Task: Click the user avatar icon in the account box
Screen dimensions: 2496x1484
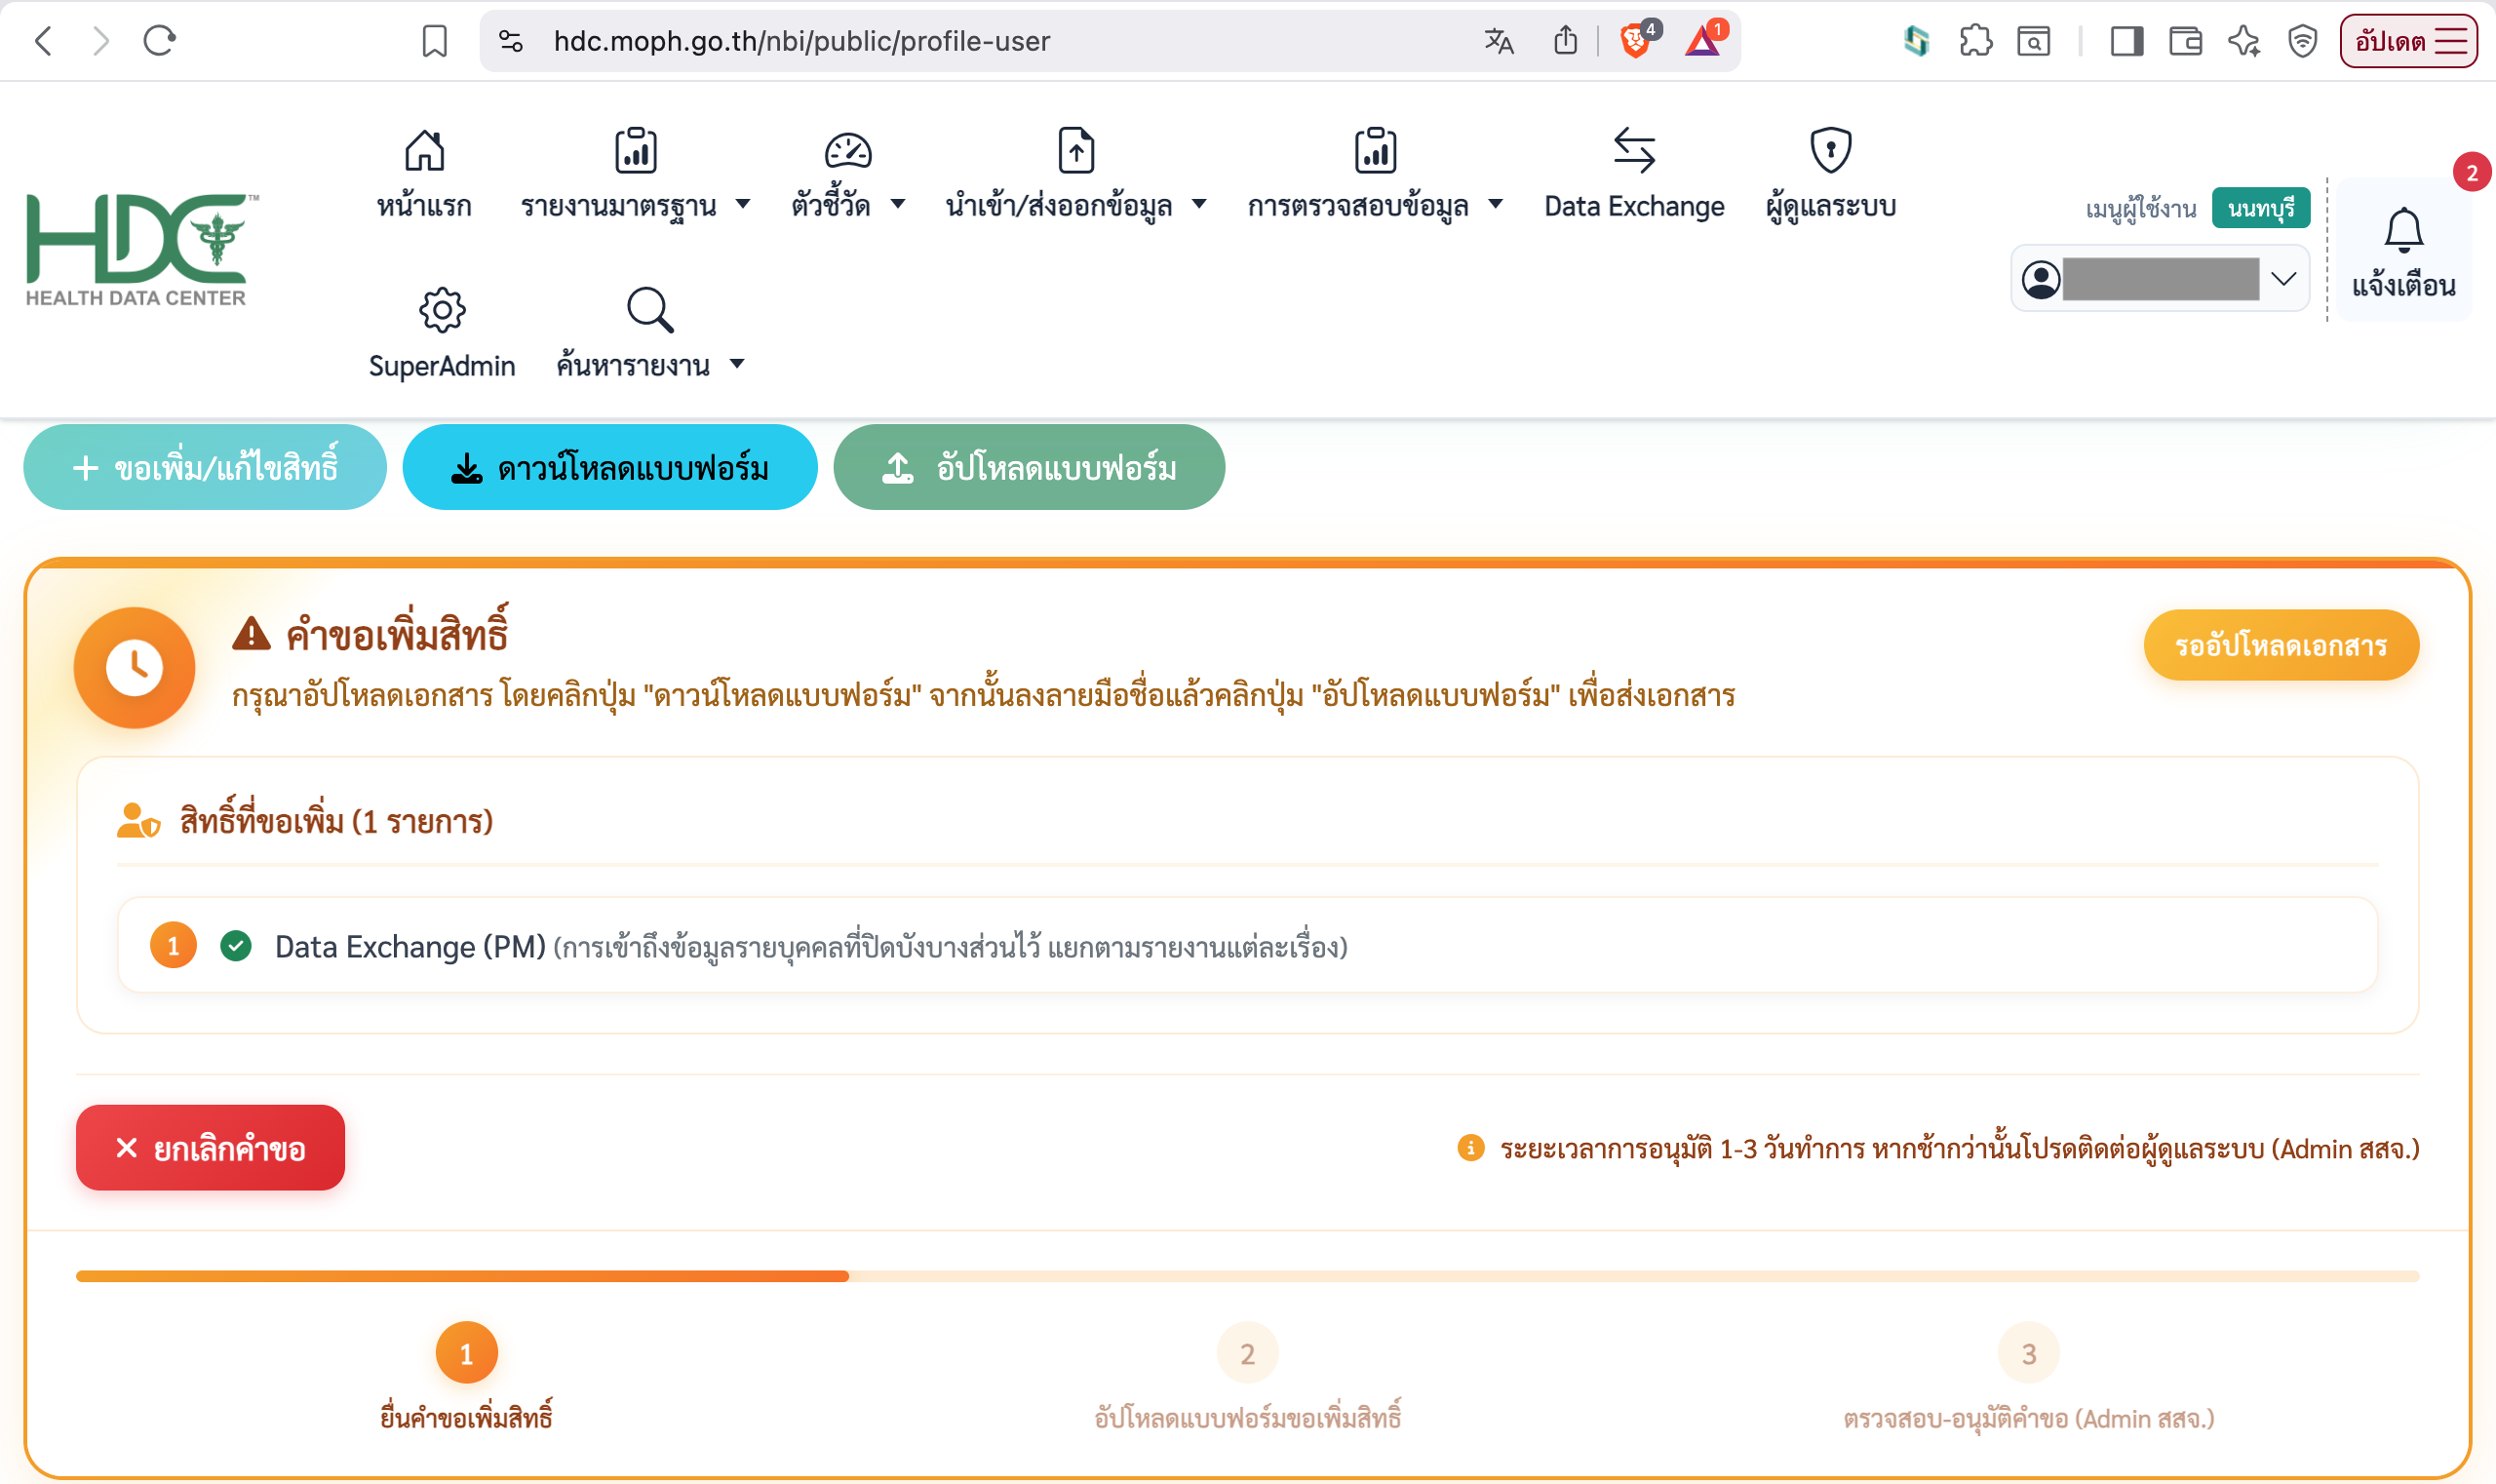Action: (2040, 279)
